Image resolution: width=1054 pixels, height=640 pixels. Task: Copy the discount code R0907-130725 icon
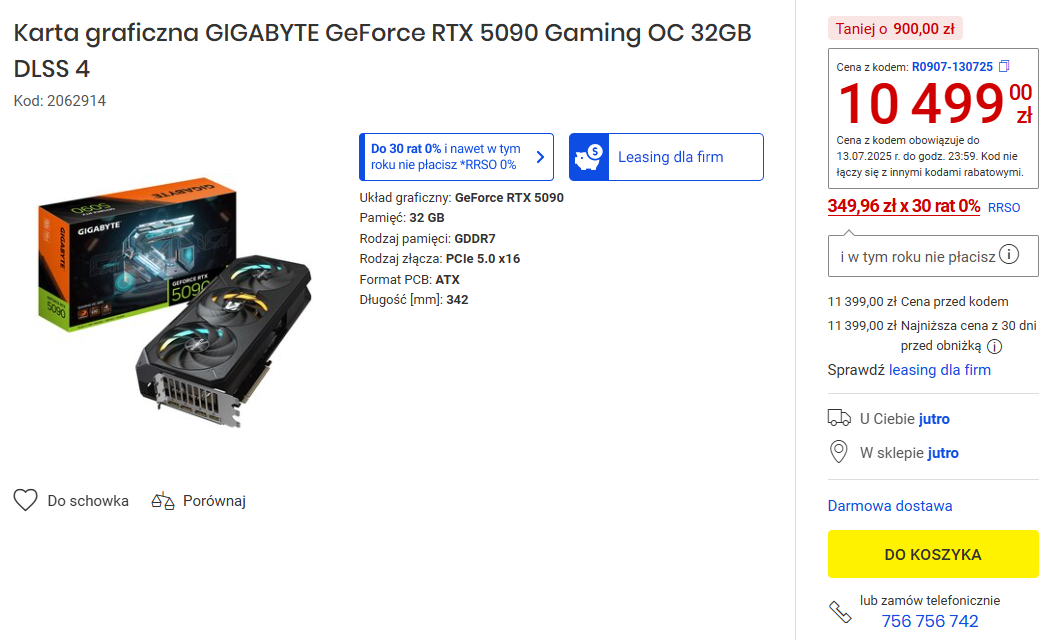tap(1004, 67)
